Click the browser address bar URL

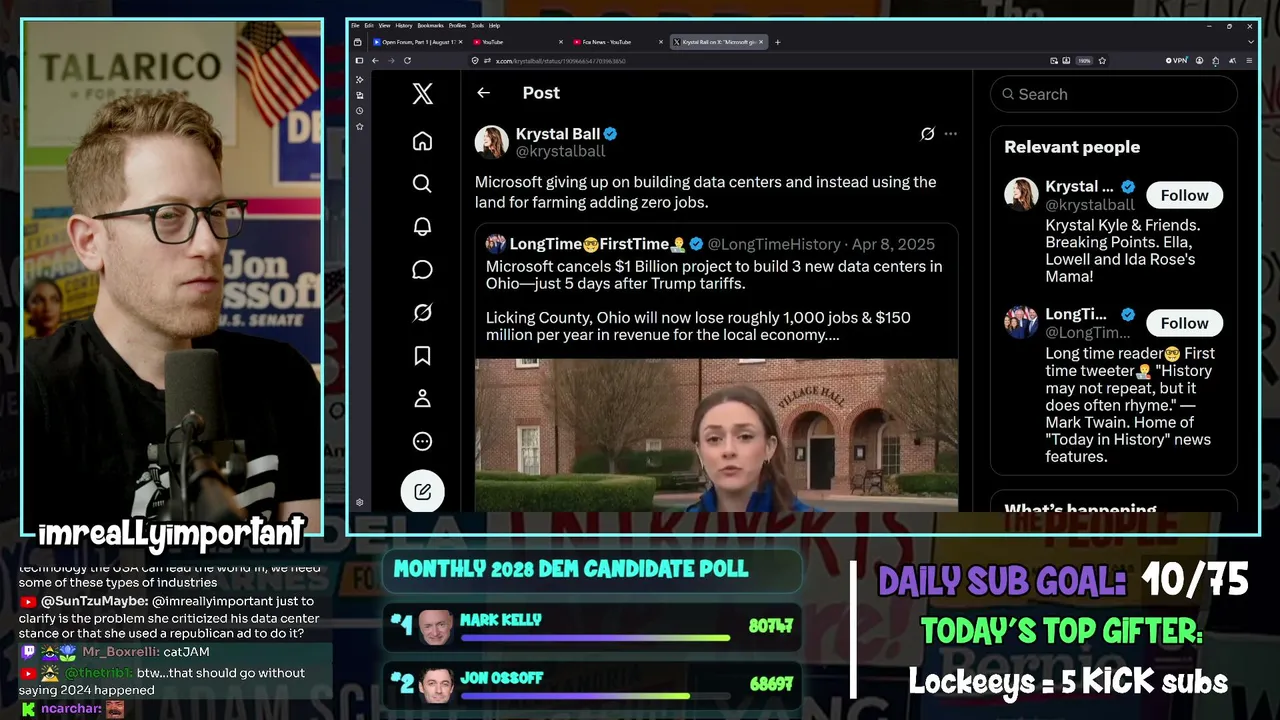tap(561, 61)
